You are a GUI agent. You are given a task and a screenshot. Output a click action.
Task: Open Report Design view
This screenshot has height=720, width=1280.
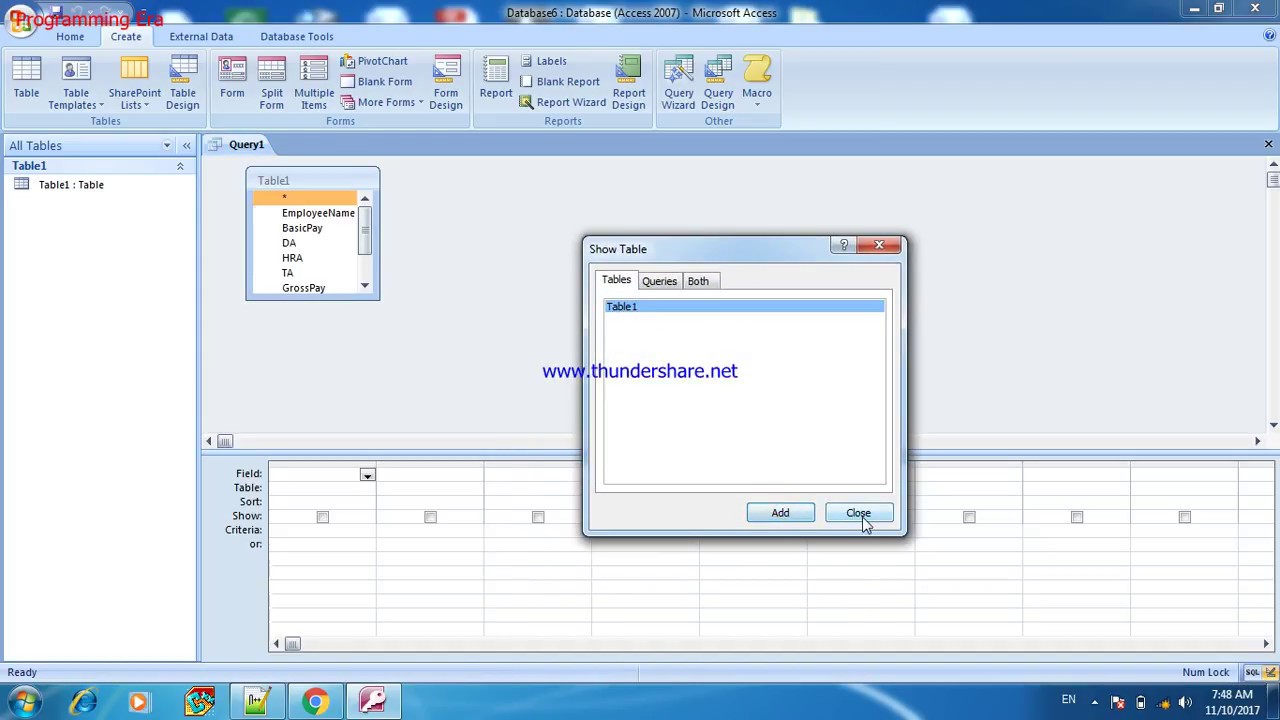click(x=629, y=81)
